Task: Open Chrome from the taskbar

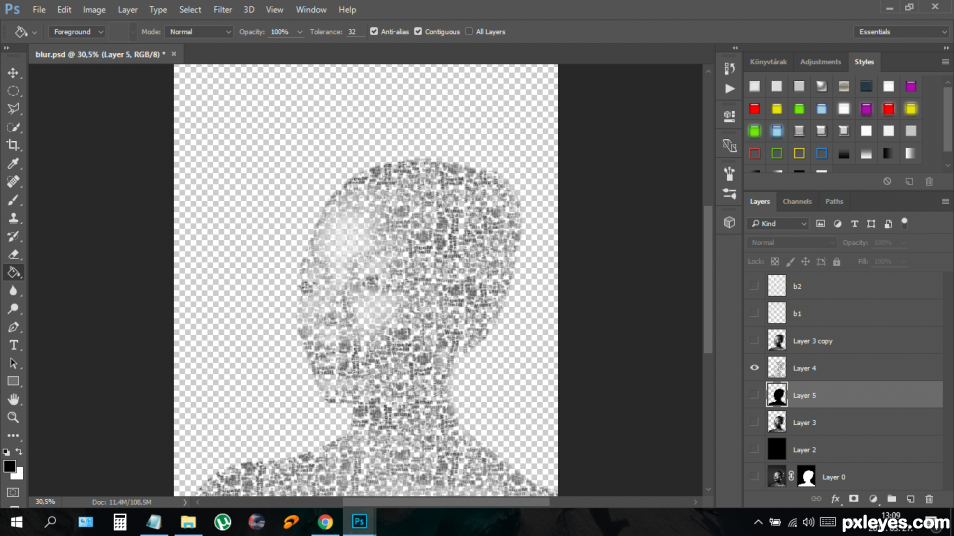Action: coord(325,522)
